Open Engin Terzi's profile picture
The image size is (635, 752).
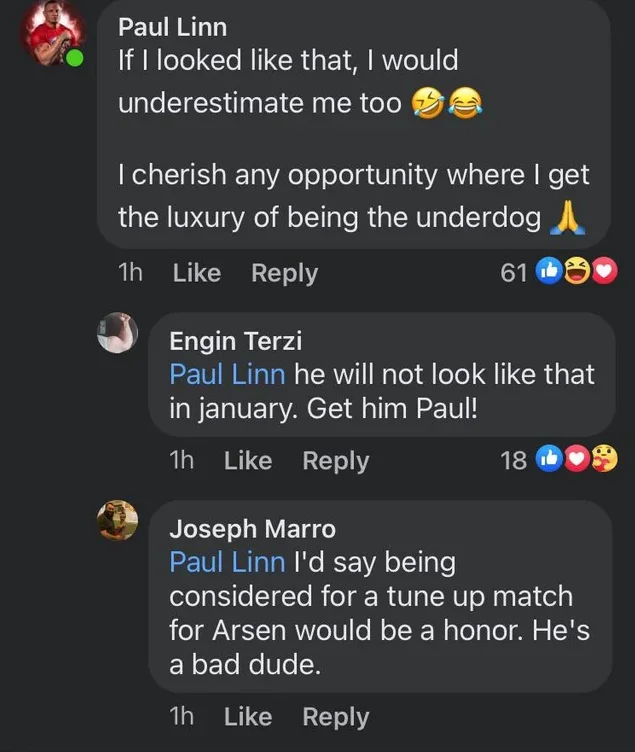click(117, 333)
